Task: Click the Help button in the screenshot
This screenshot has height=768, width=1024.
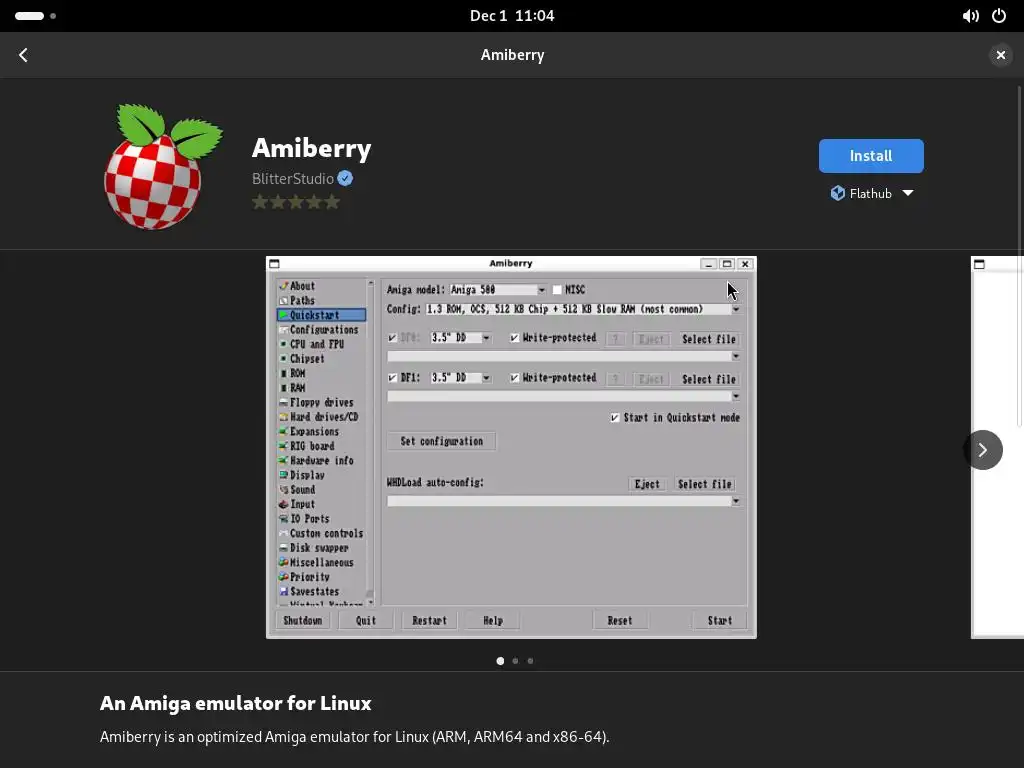Action: click(492, 620)
